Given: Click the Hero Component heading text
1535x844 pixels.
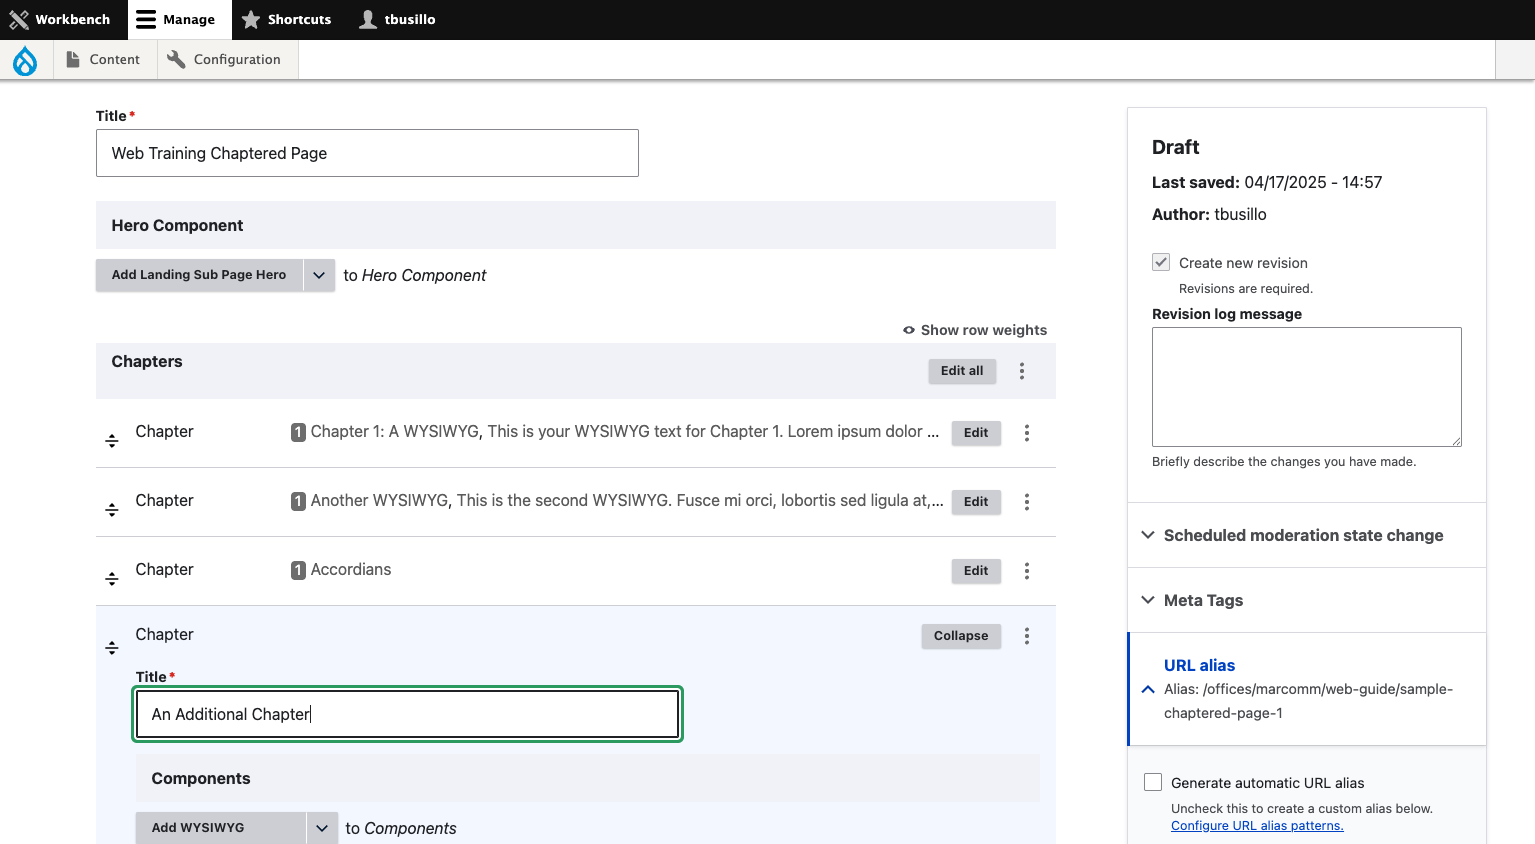Looking at the screenshot, I should (177, 226).
